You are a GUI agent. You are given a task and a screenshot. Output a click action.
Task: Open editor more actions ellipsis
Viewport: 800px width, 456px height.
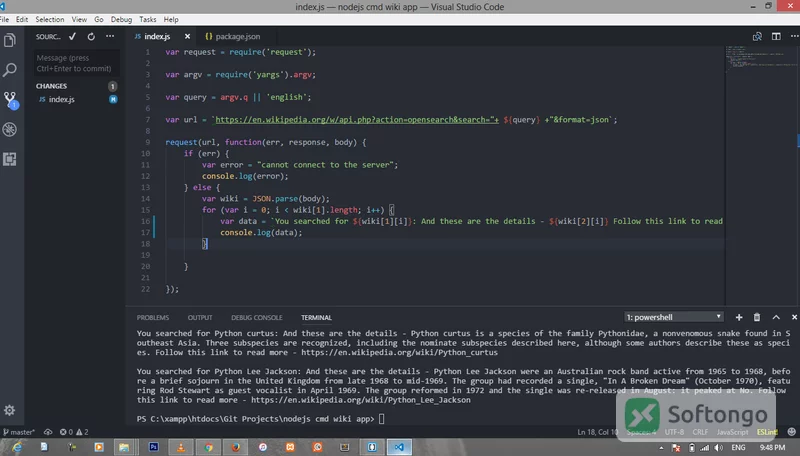pyautogui.click(x=794, y=36)
